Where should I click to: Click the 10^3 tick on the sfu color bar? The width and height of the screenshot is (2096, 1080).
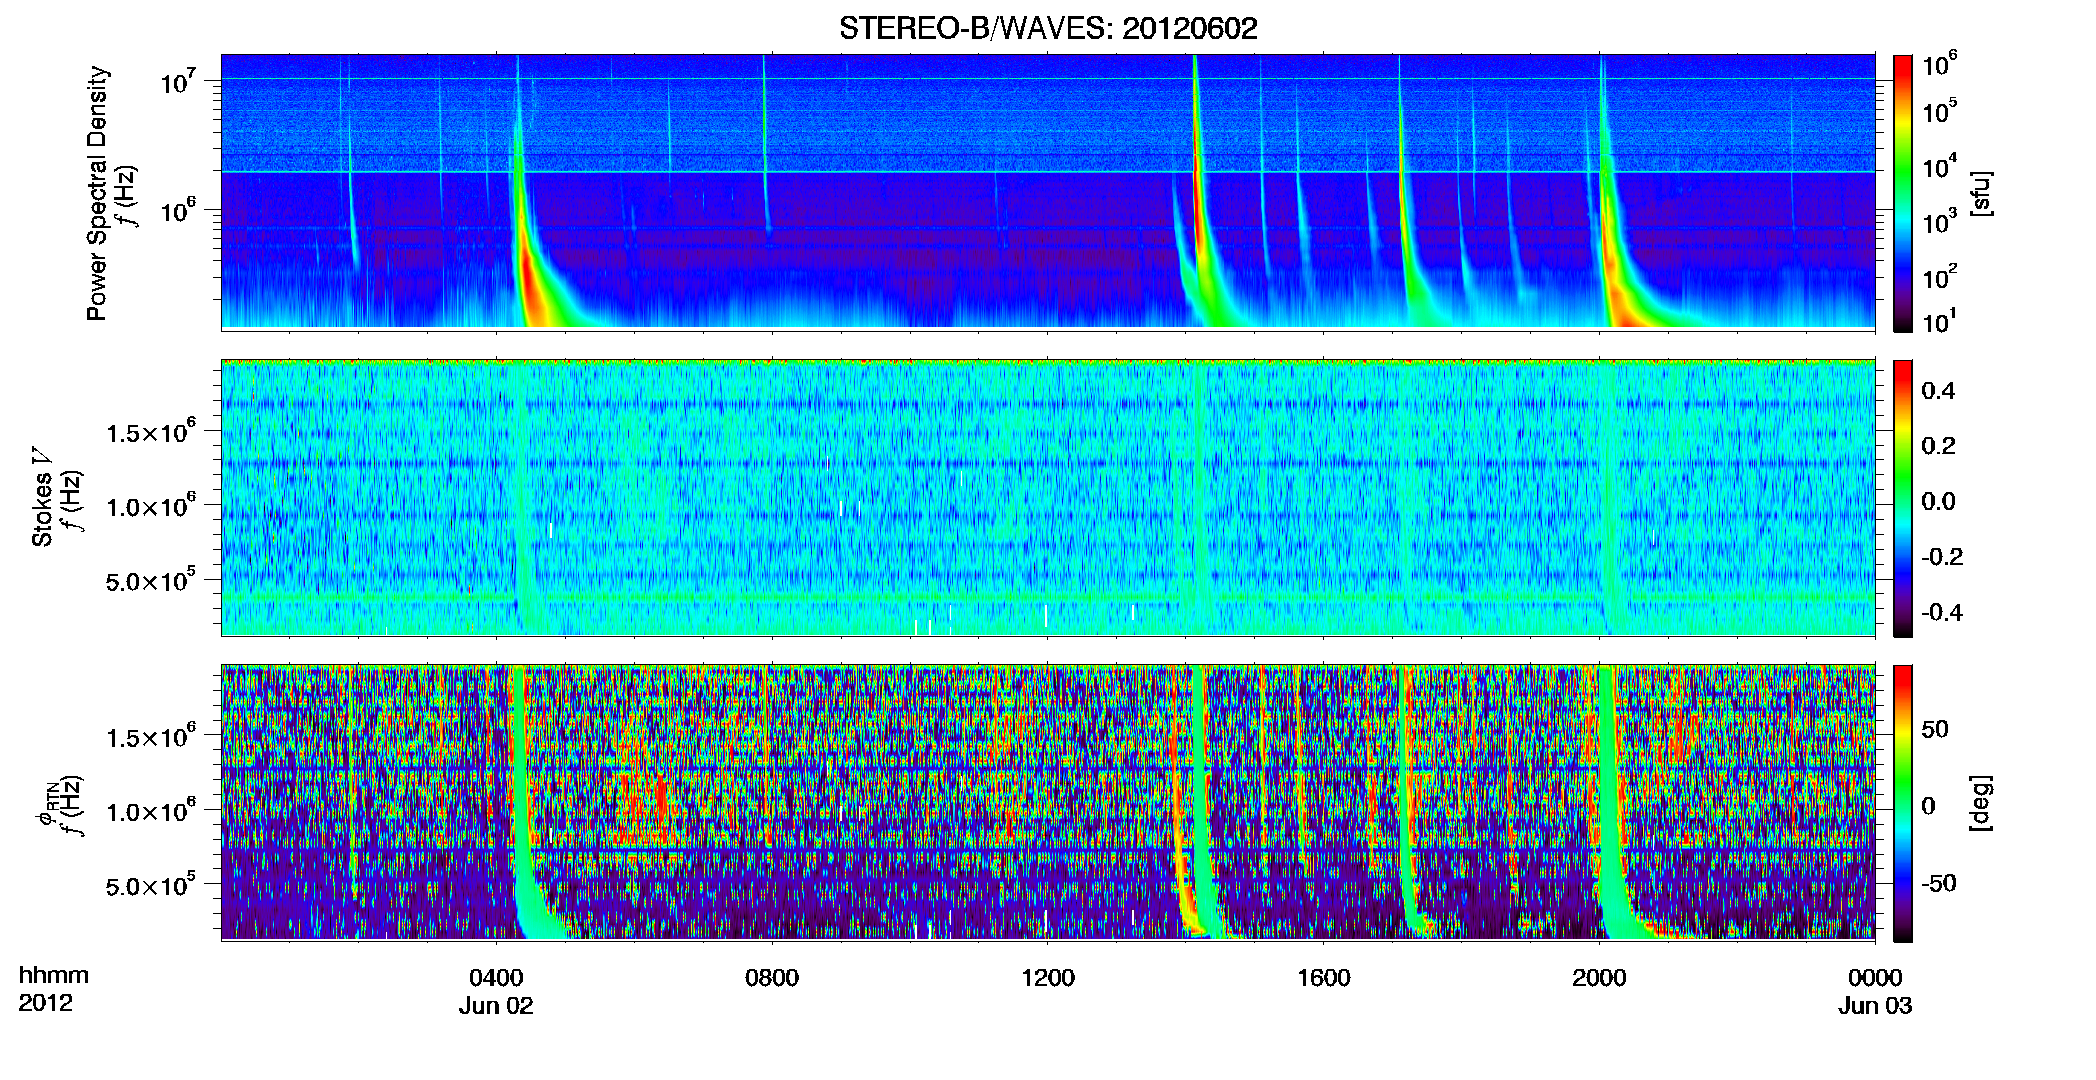click(x=1939, y=221)
